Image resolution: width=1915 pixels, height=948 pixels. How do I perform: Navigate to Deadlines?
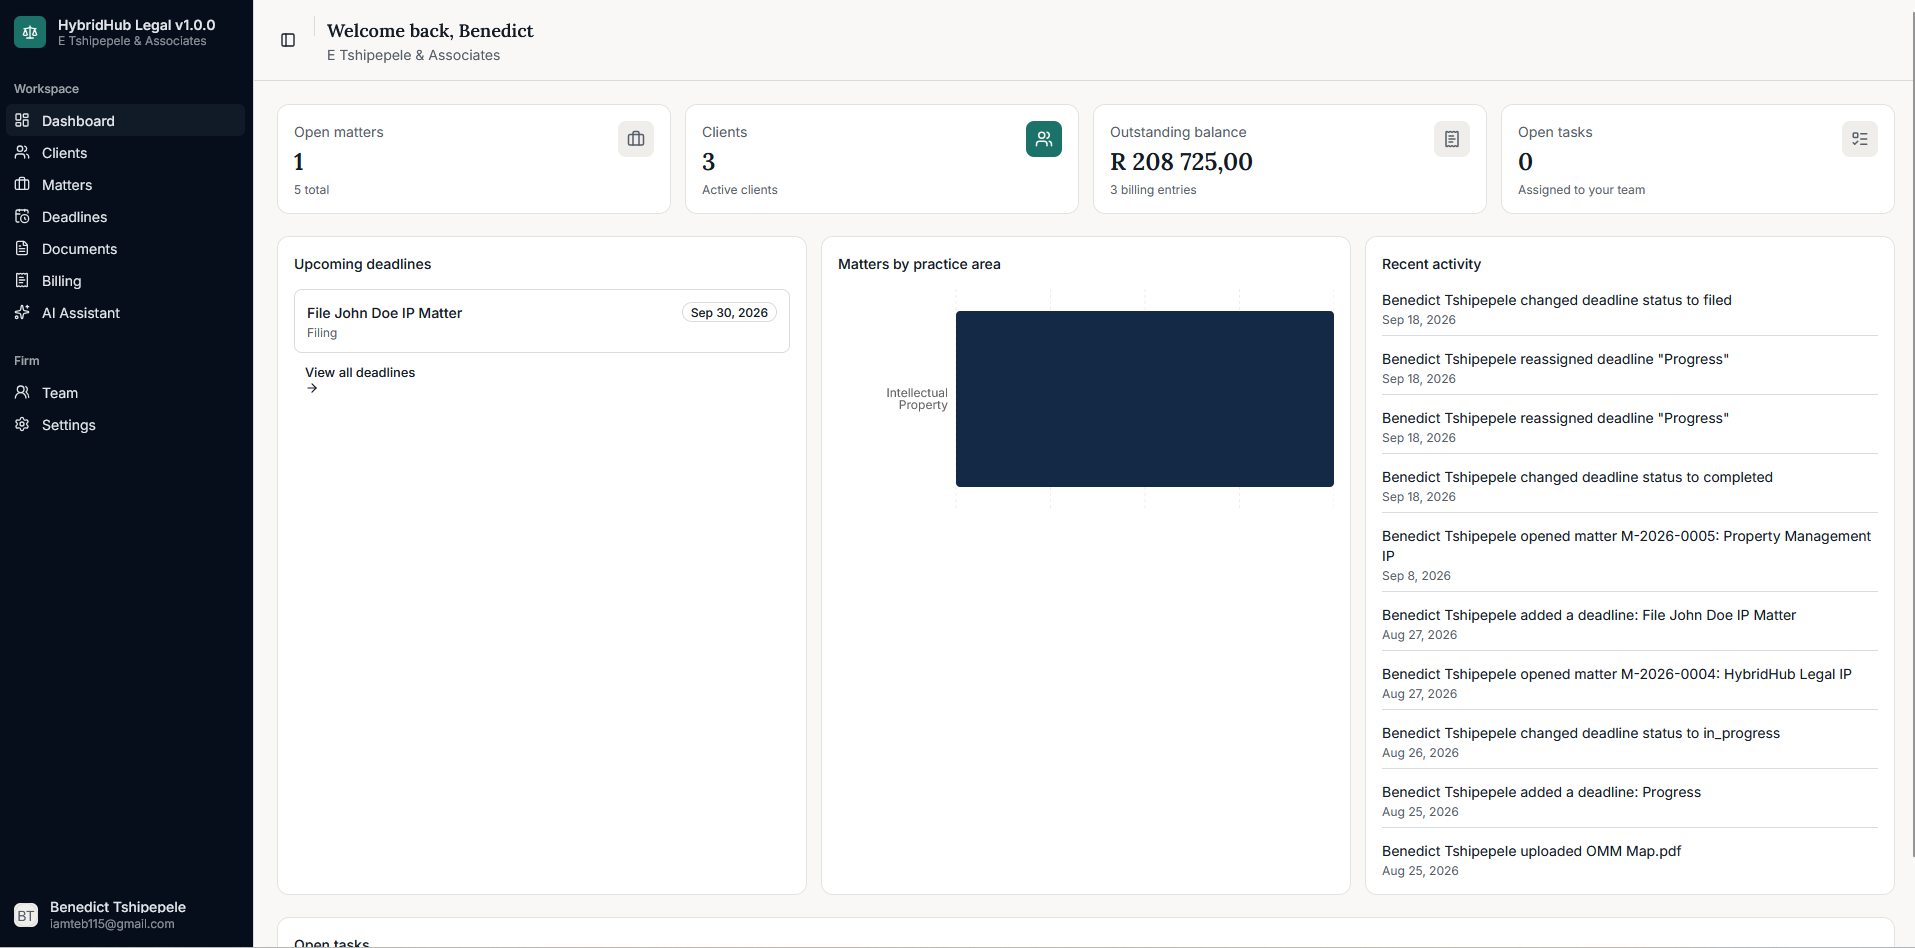(x=126, y=216)
